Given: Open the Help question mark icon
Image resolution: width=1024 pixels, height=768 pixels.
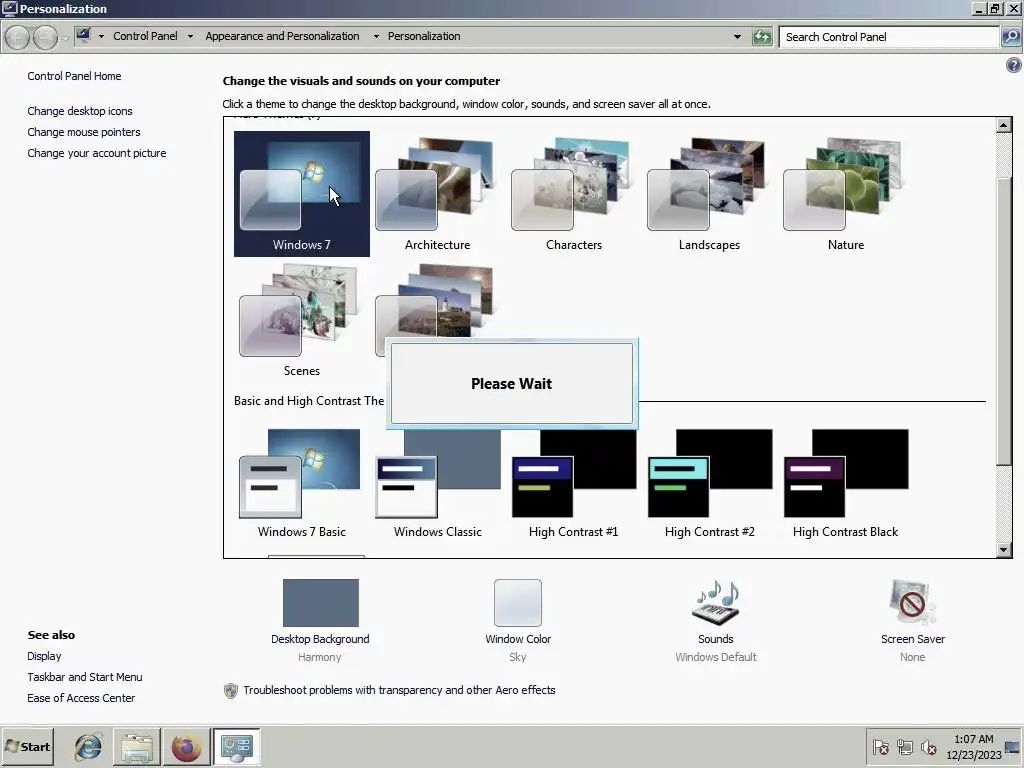Looking at the screenshot, I should point(1014,65).
